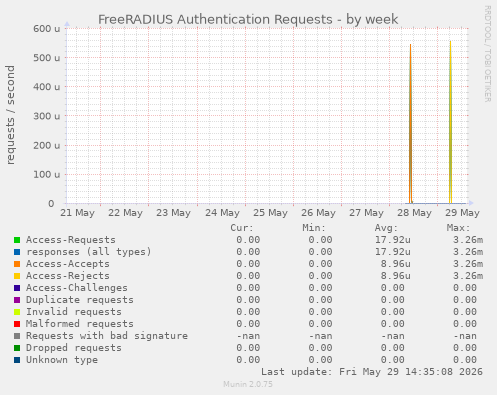This screenshot has height=395, width=497.
Task: Click the Last update timestamp text
Action: 372,372
